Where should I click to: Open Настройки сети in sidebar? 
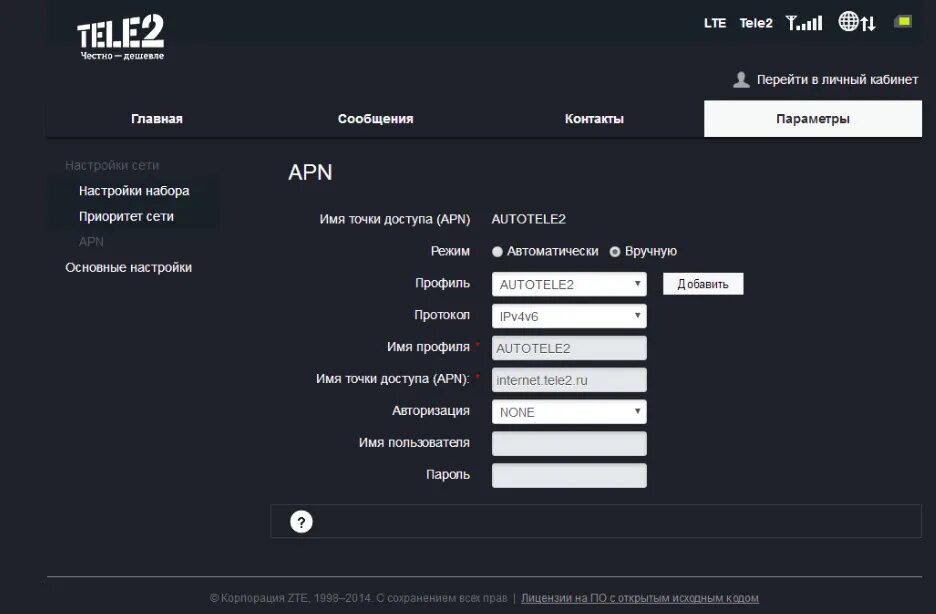coord(112,165)
